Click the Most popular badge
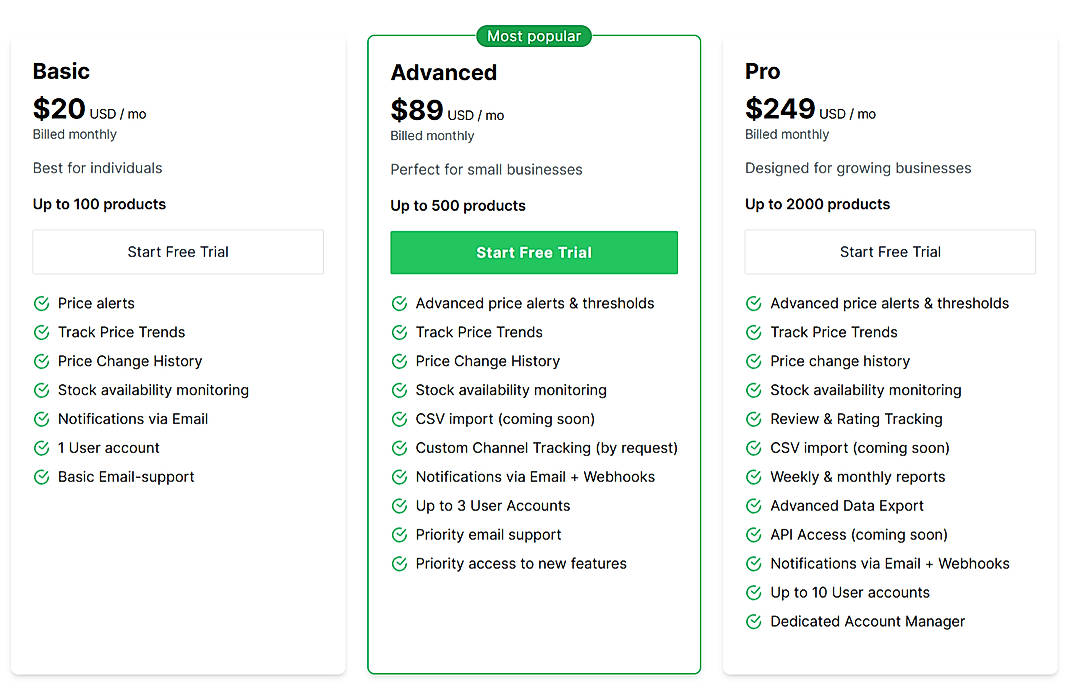 533,35
